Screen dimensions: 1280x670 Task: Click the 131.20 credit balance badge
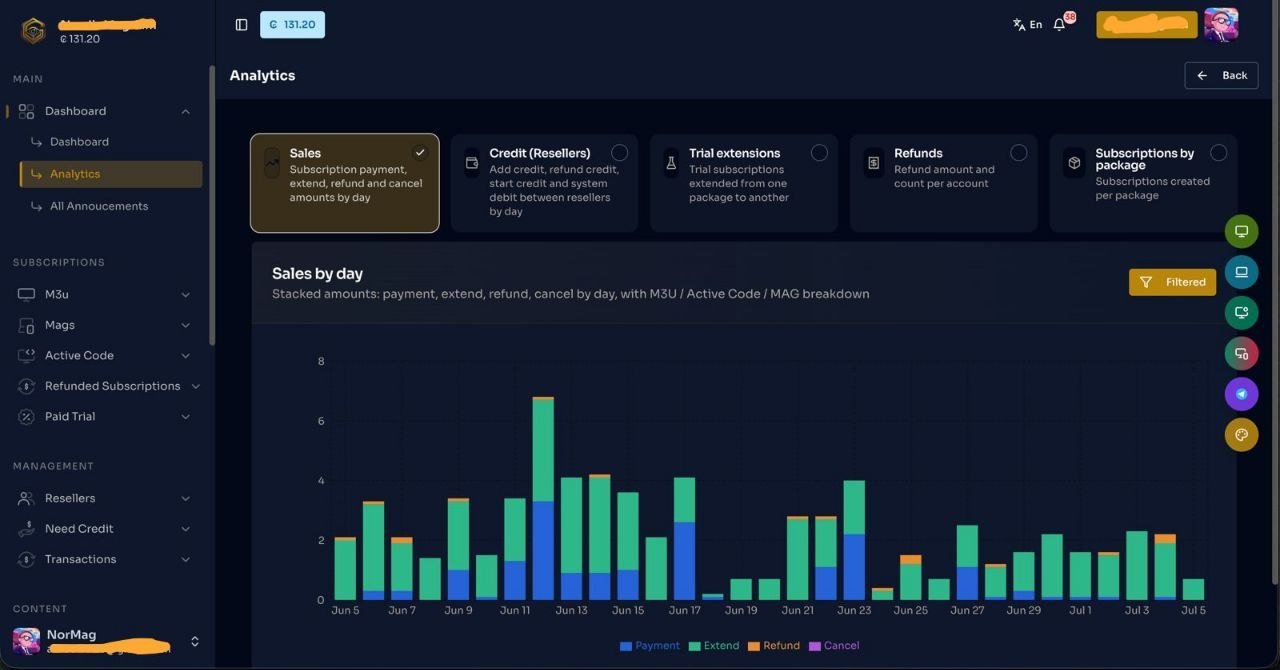click(x=292, y=25)
